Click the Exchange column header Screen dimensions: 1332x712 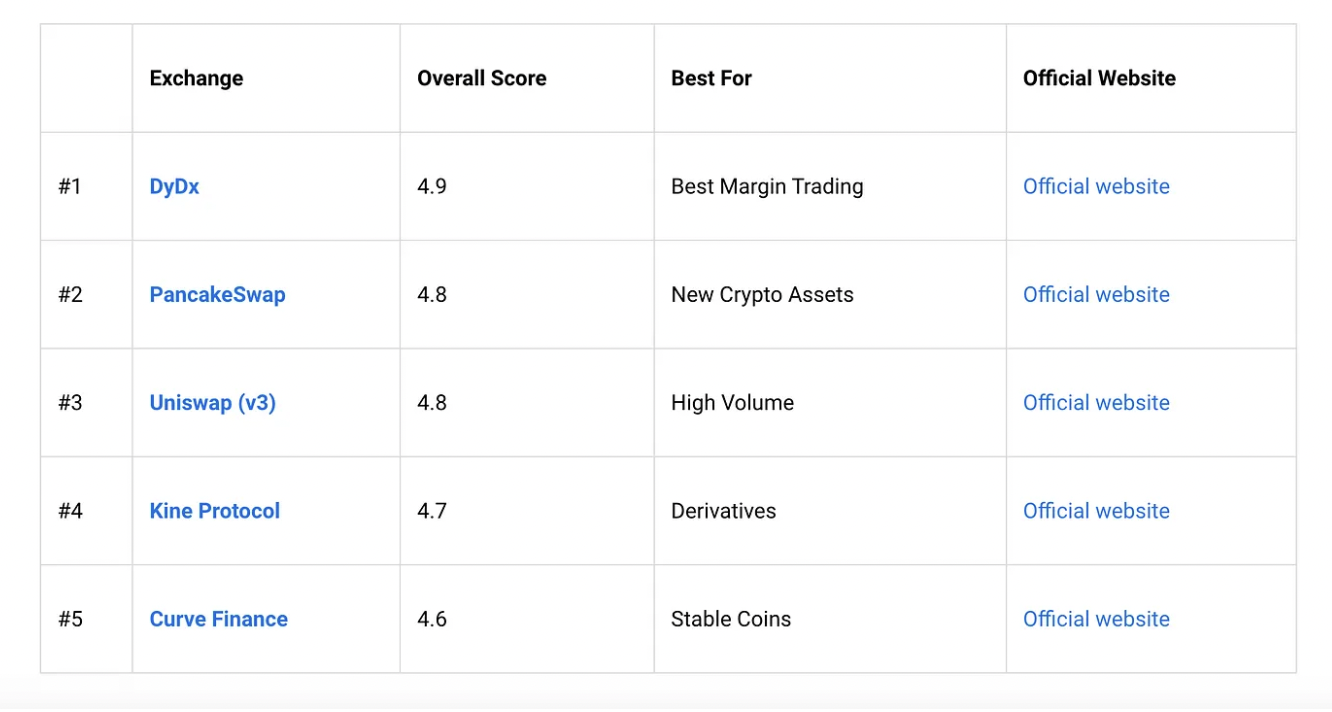coord(196,78)
